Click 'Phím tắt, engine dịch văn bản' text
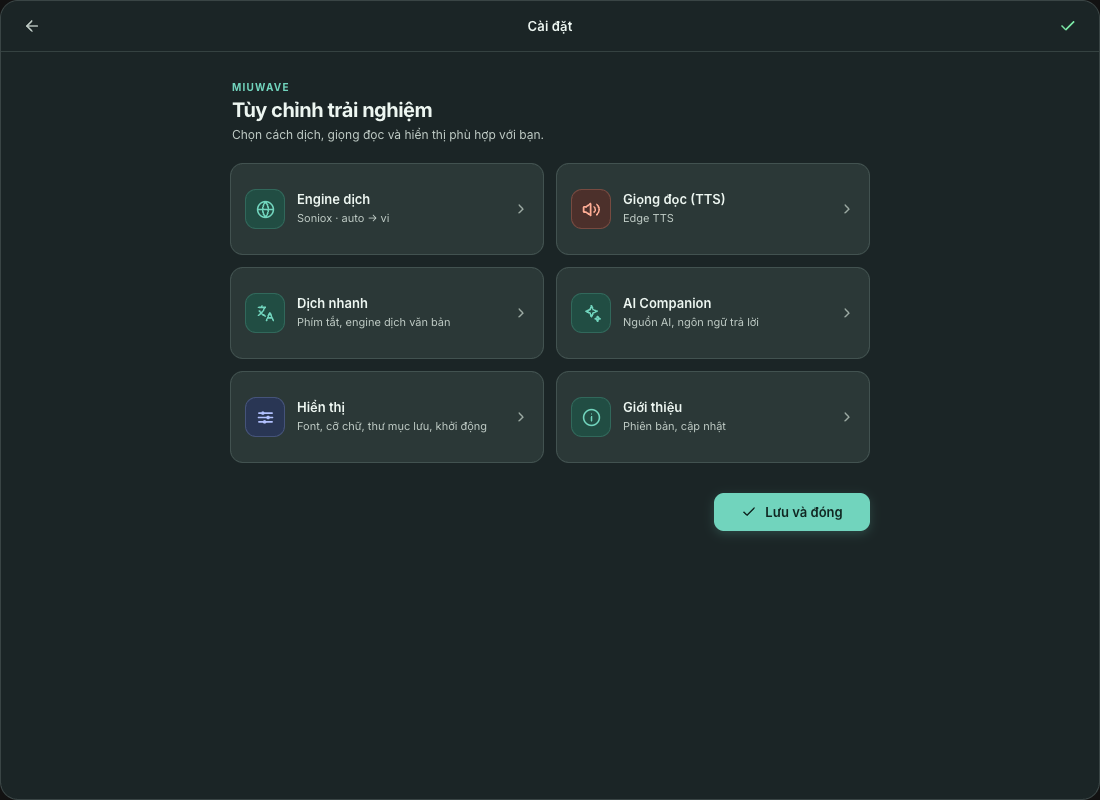 (x=373, y=322)
